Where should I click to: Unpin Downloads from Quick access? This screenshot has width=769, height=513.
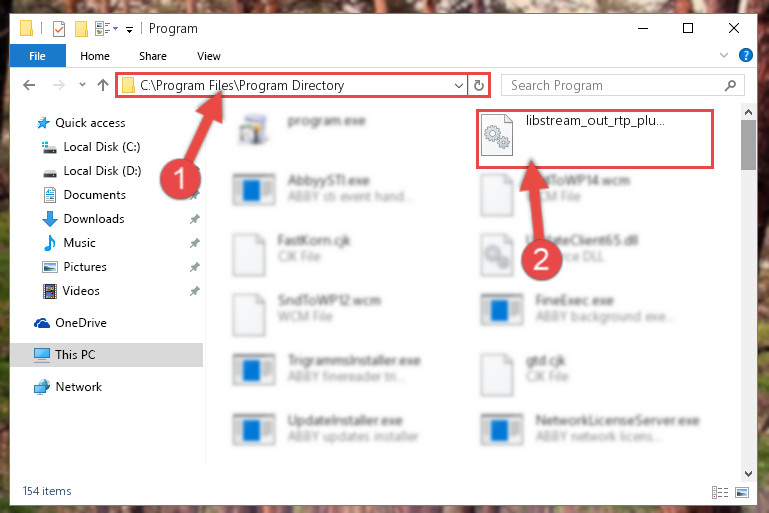coord(195,219)
